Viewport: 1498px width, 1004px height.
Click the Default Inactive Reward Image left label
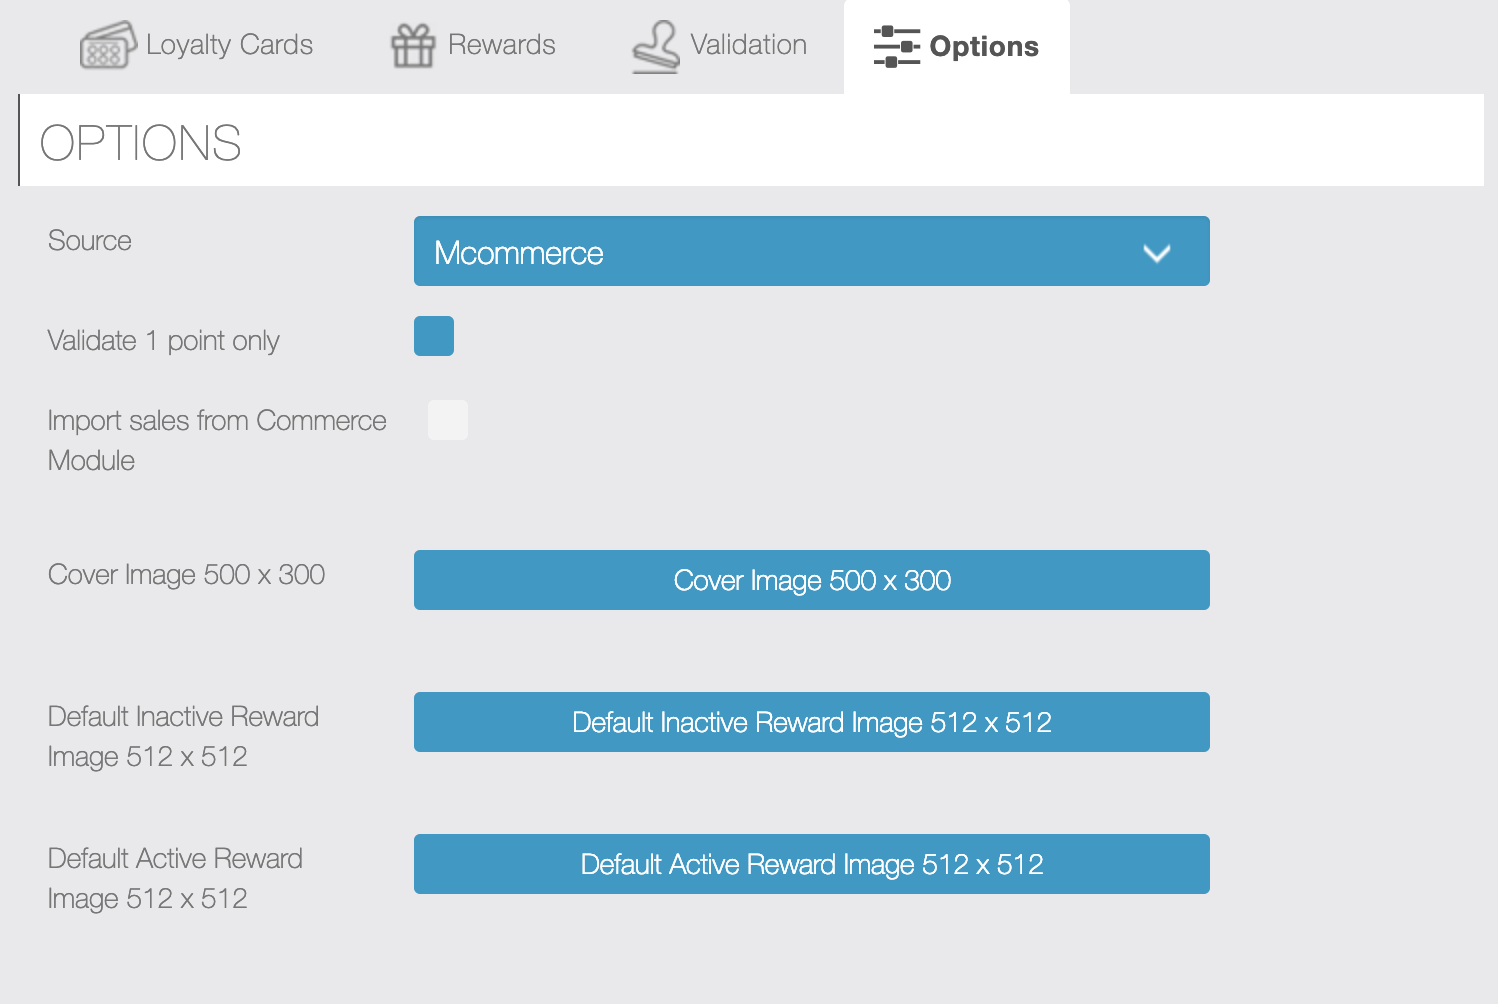(183, 736)
